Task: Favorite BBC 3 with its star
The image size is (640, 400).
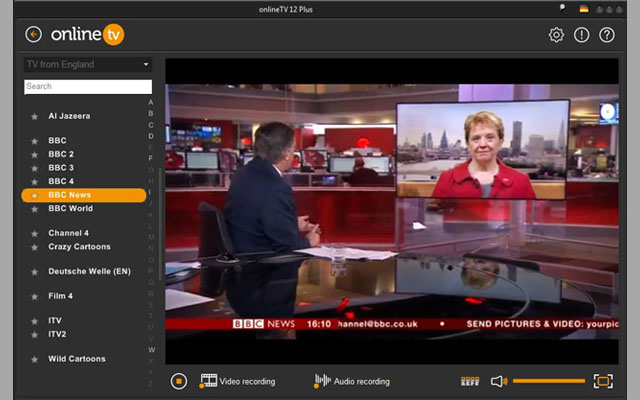Action: [35, 168]
